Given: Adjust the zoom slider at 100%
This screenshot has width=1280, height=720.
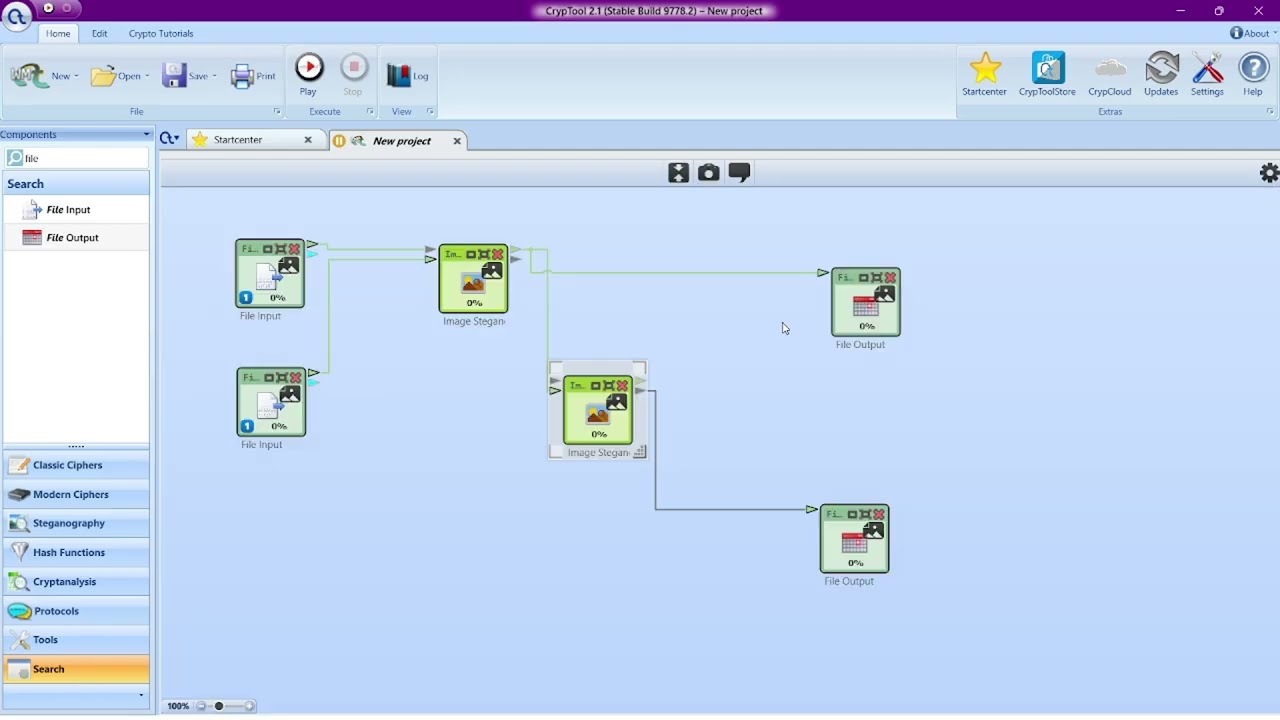Looking at the screenshot, I should click(219, 706).
